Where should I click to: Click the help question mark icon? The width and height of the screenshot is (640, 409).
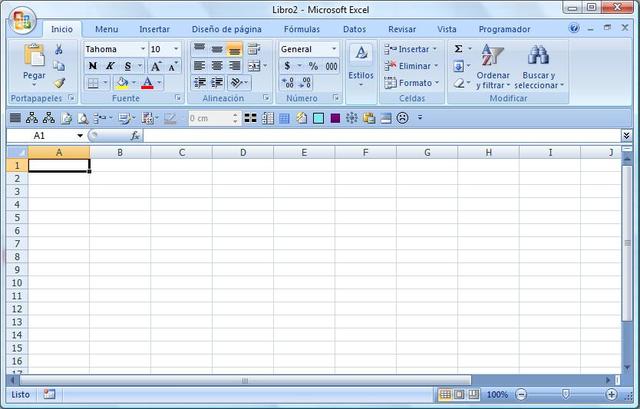click(574, 28)
